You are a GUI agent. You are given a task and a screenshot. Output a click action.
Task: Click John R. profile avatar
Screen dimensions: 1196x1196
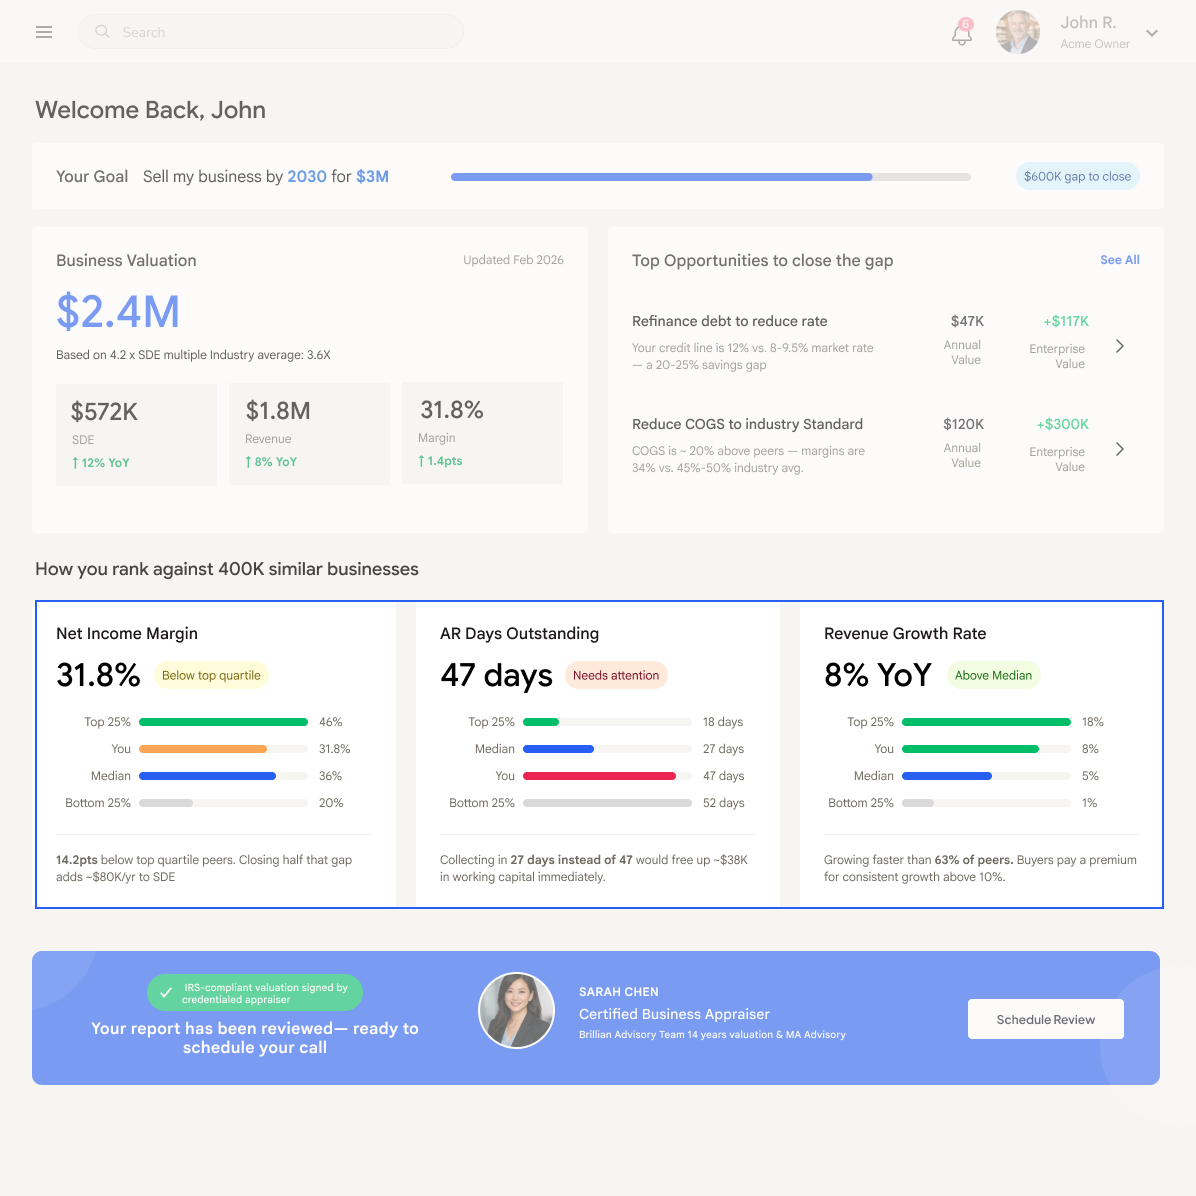[x=1018, y=32]
